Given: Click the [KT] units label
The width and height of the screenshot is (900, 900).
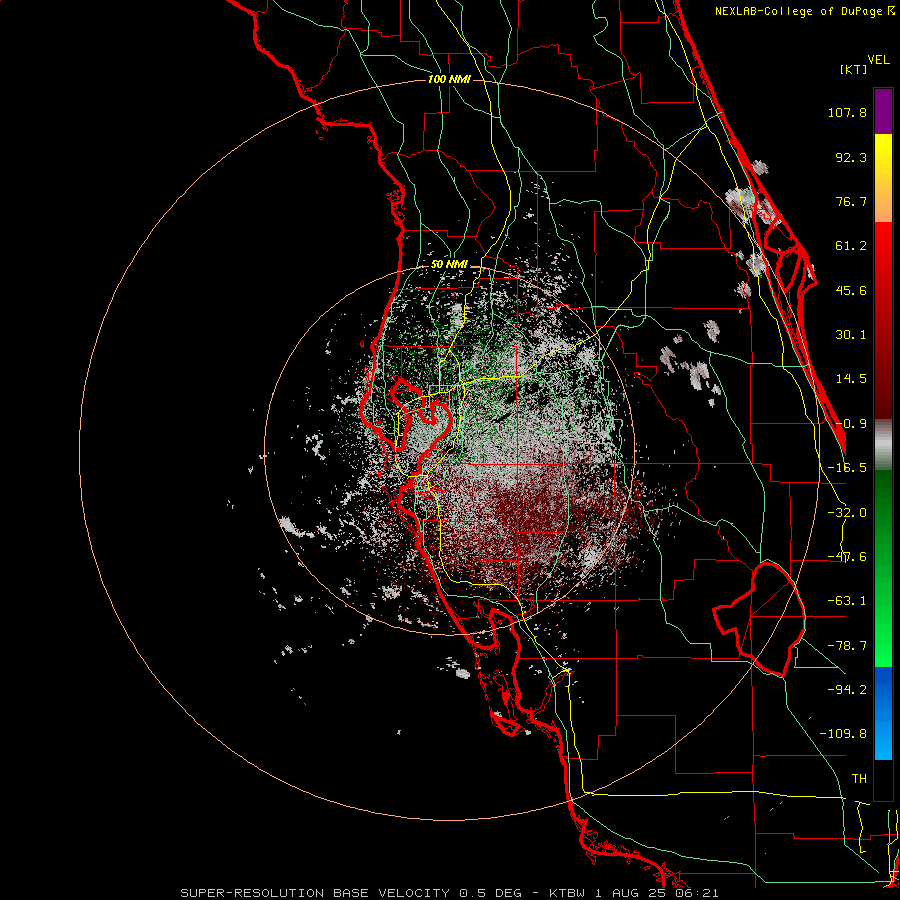Looking at the screenshot, I should (x=854, y=69).
